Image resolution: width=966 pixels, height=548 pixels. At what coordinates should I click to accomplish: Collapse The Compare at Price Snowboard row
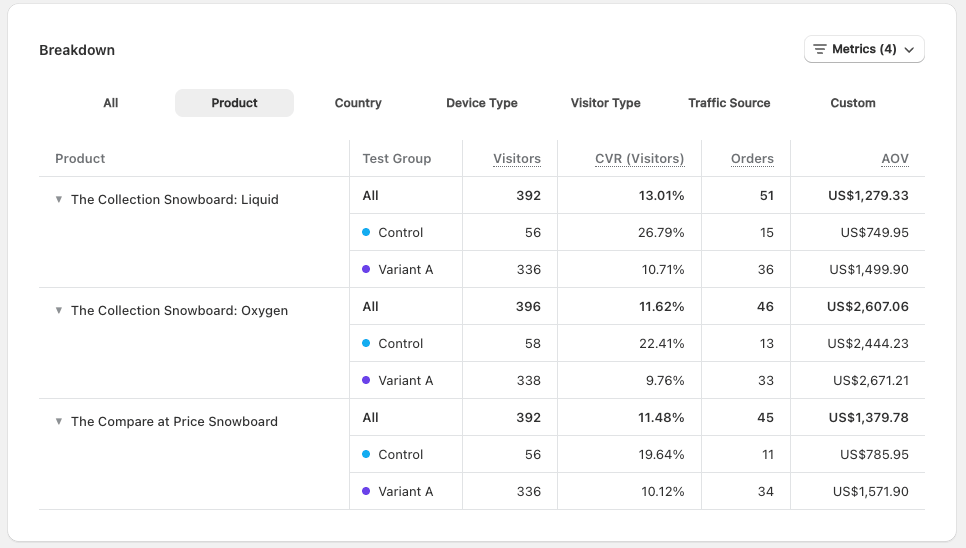[59, 421]
